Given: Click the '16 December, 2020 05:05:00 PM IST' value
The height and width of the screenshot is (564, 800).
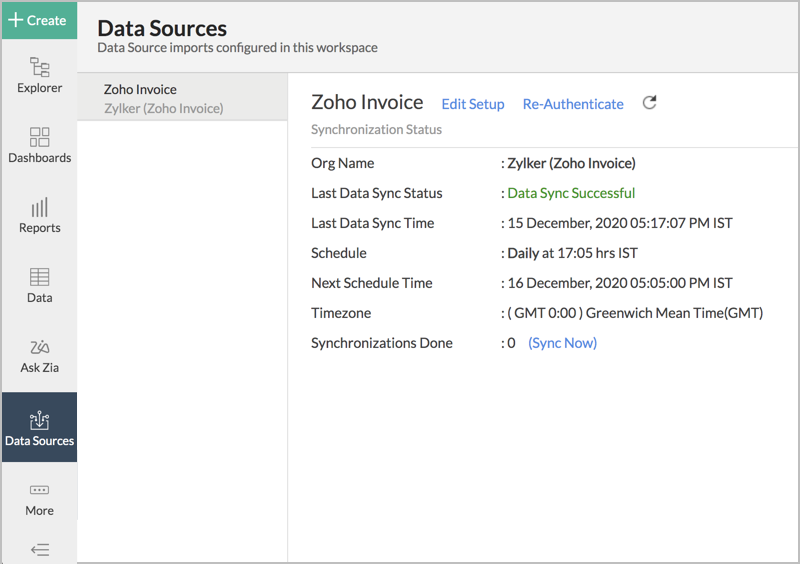Looking at the screenshot, I should pyautogui.click(x=620, y=283).
